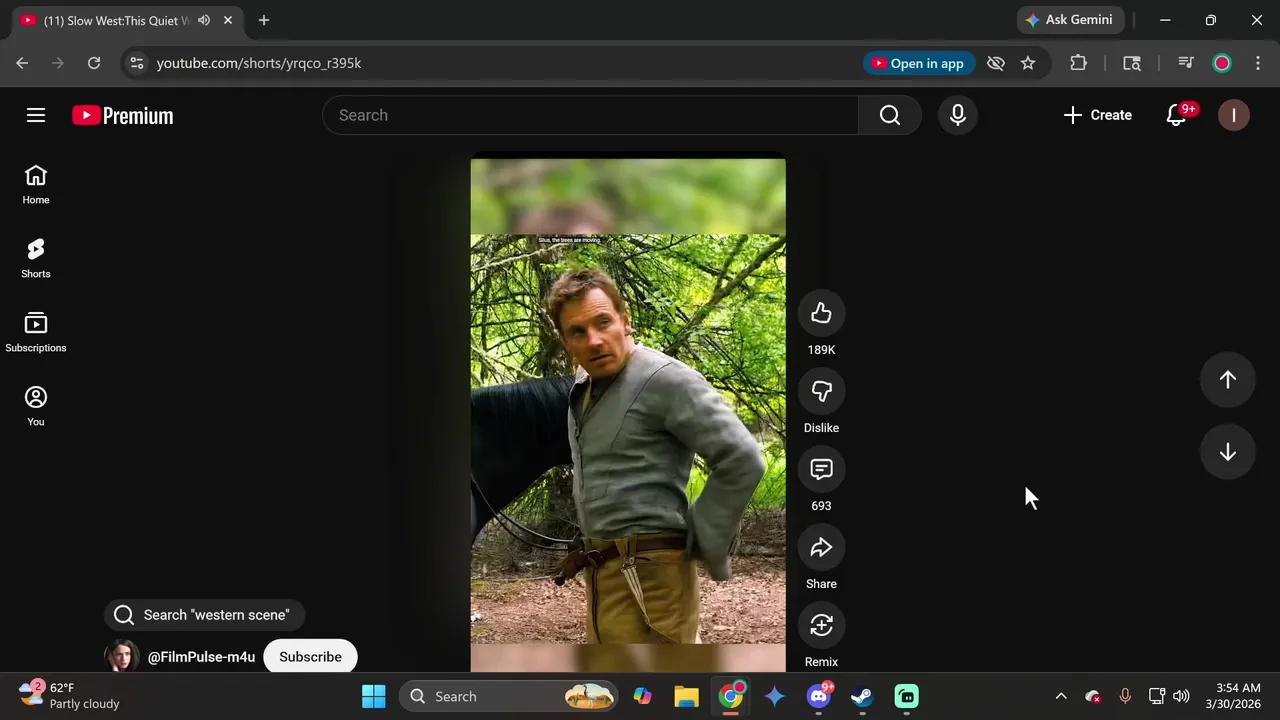Open Chrome extensions puzzle icon
1280x720 pixels.
point(1078,63)
